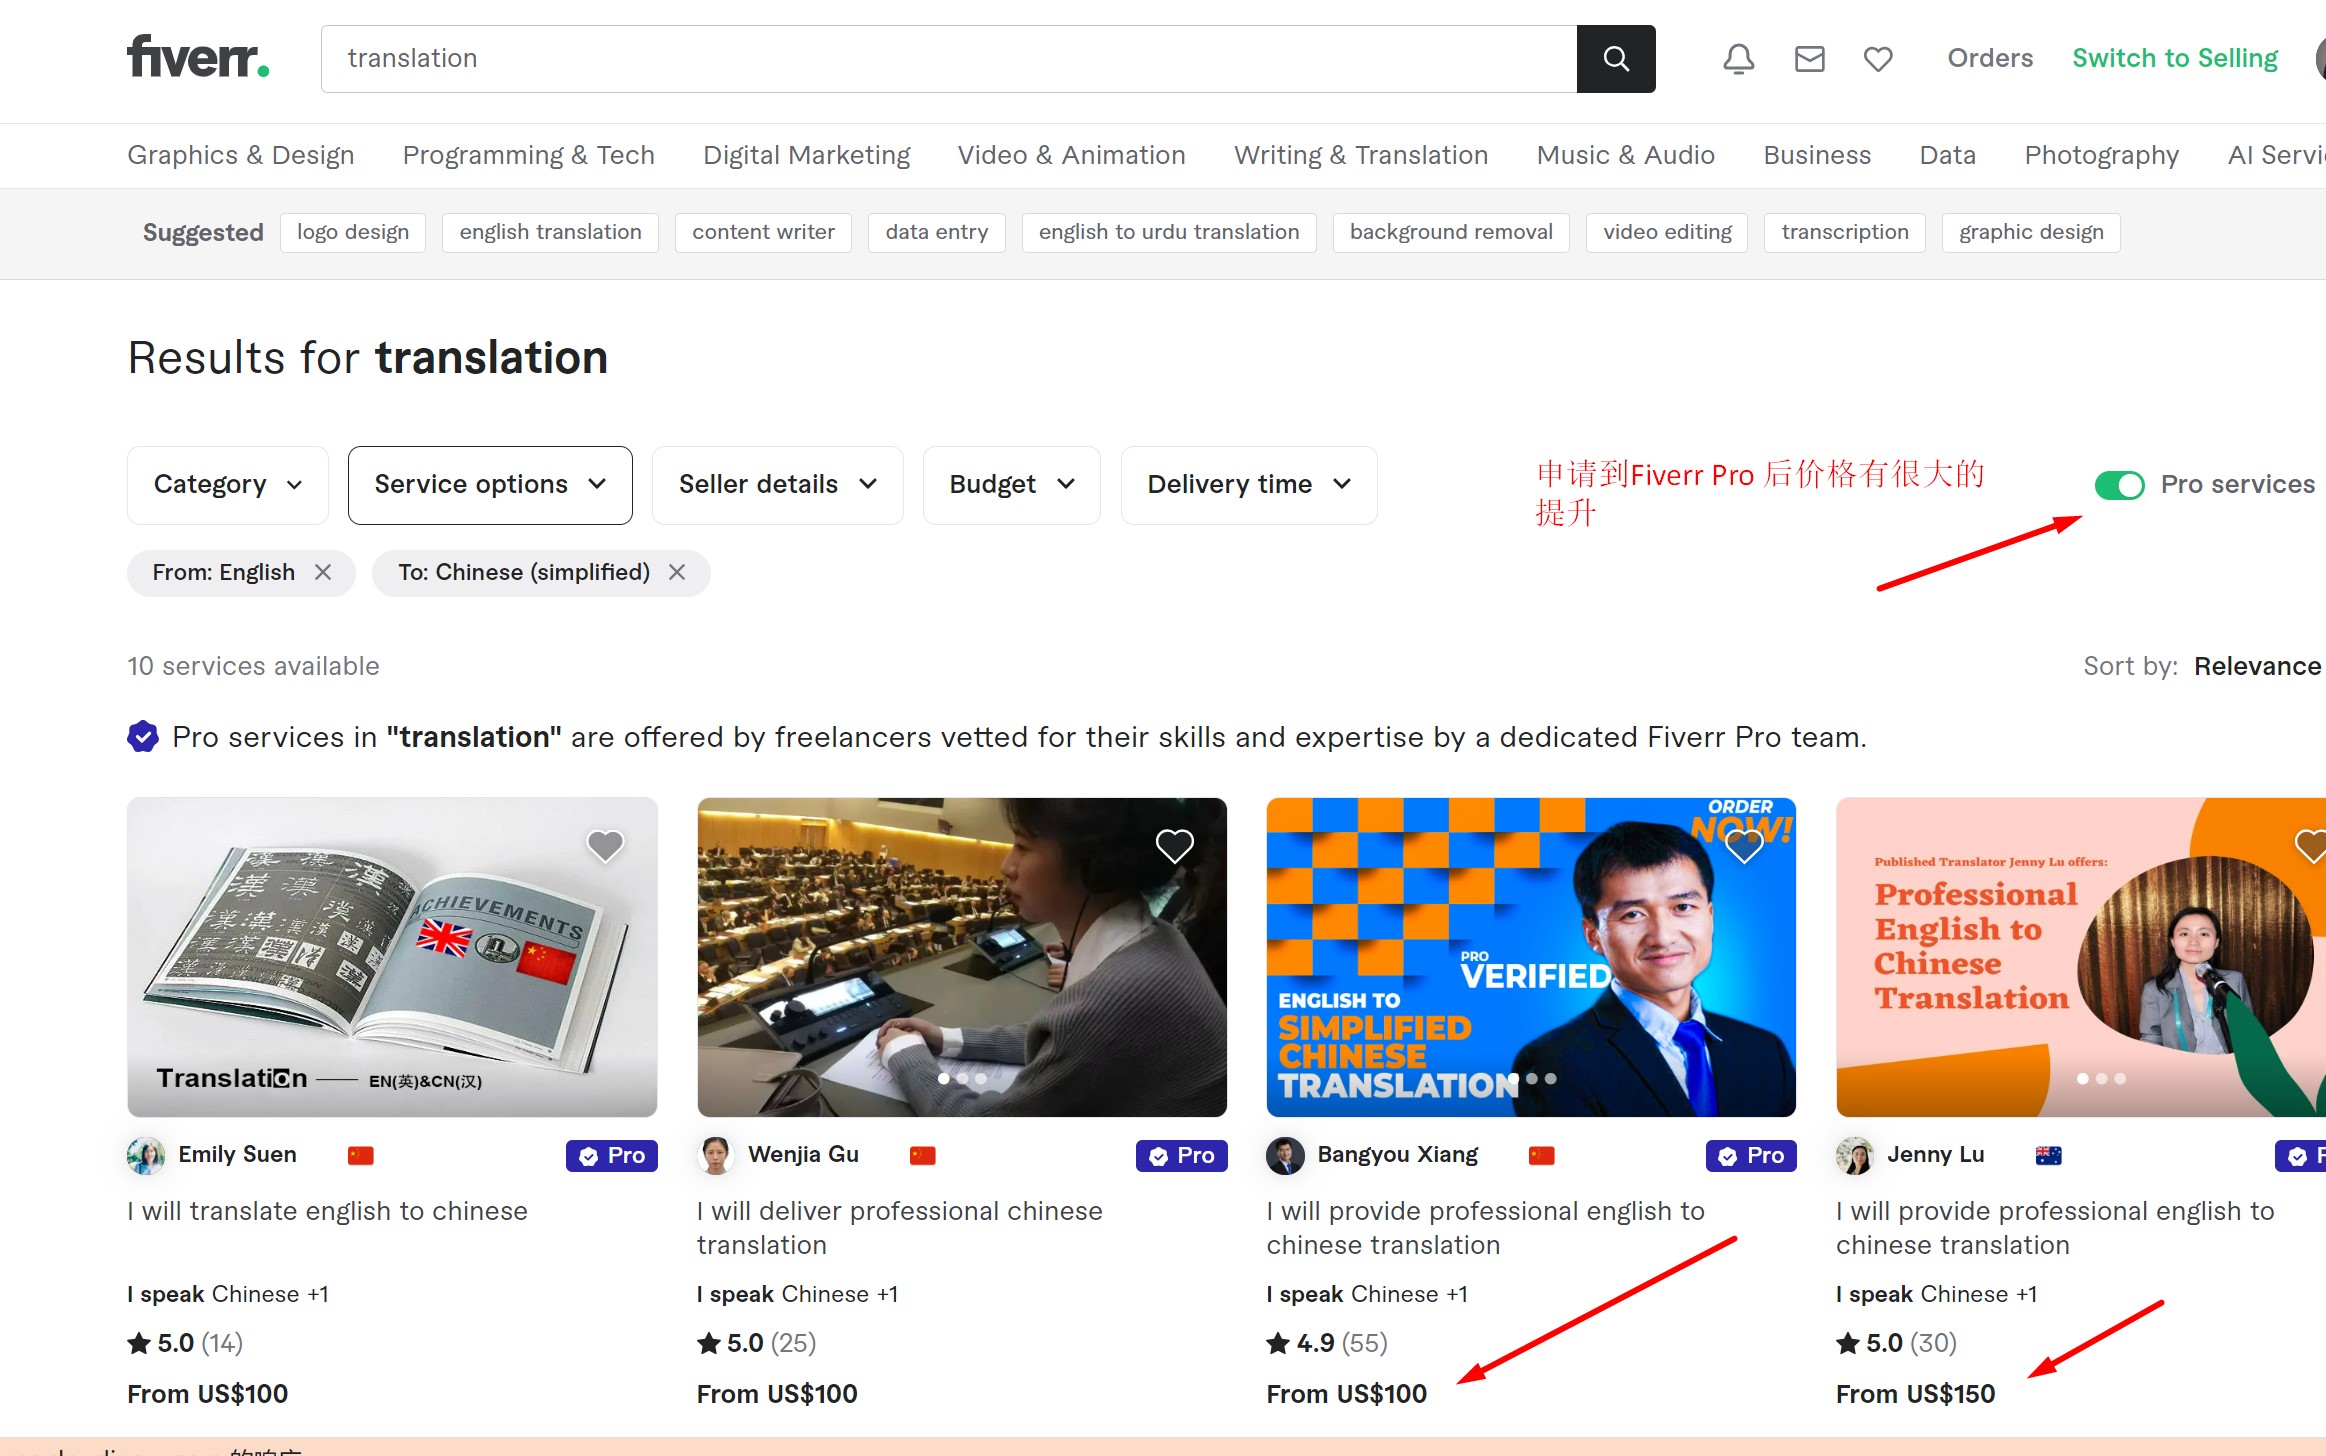2326x1456 pixels.
Task: Remove the From: English filter
Action: pyautogui.click(x=323, y=572)
